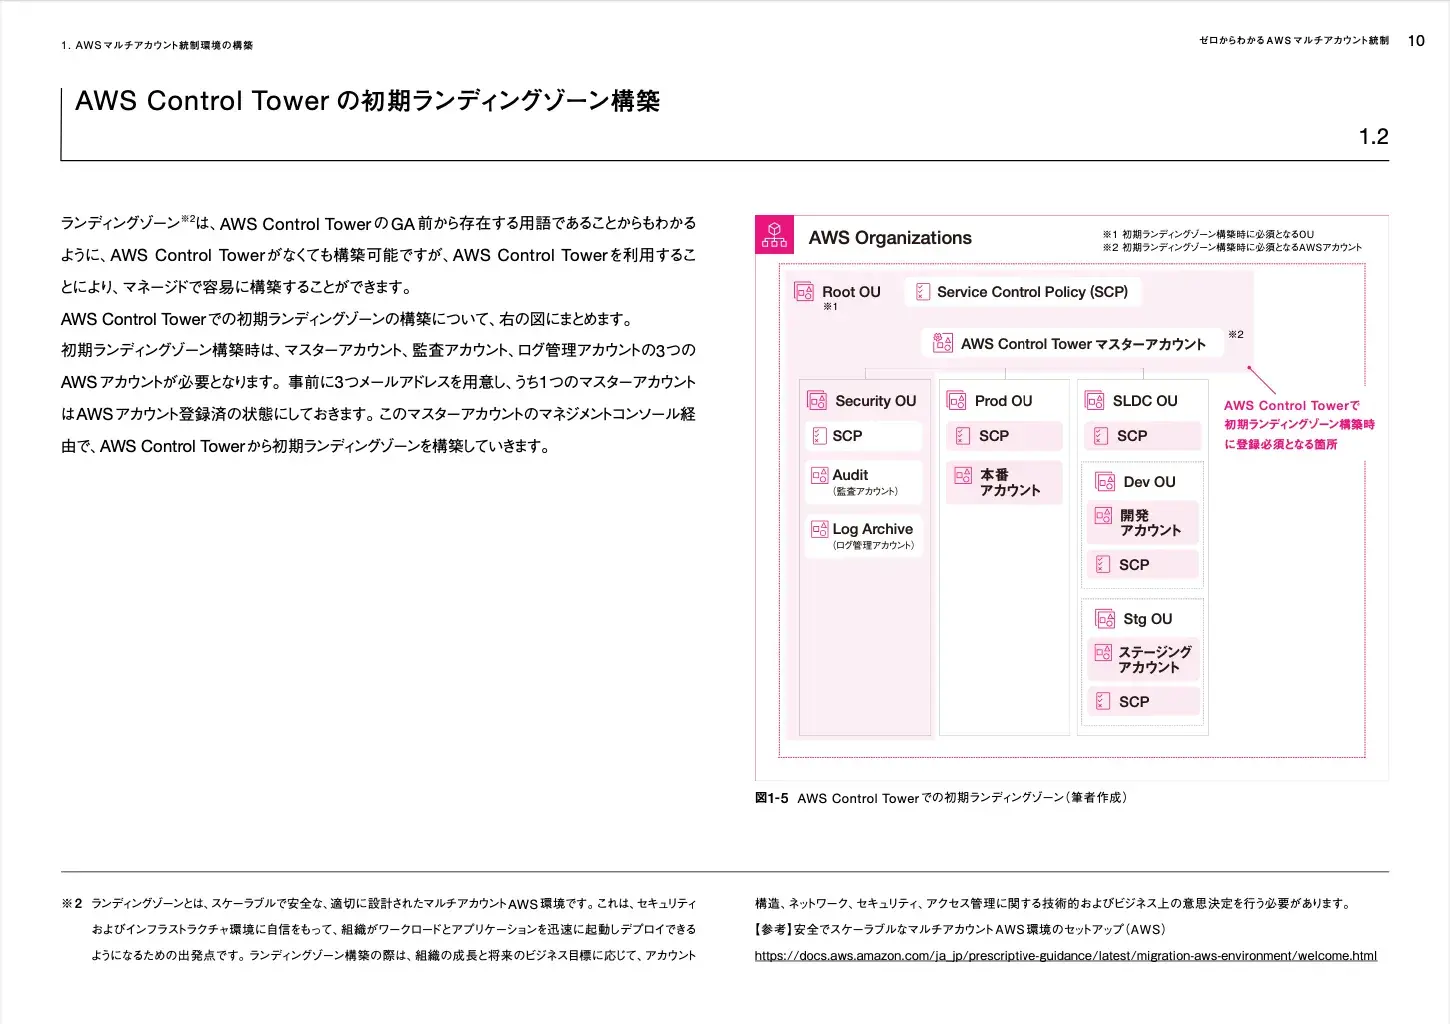The width and height of the screenshot is (1450, 1024).
Task: Open the docs.aws.amazon.com migration guide link
Action: 1065,955
